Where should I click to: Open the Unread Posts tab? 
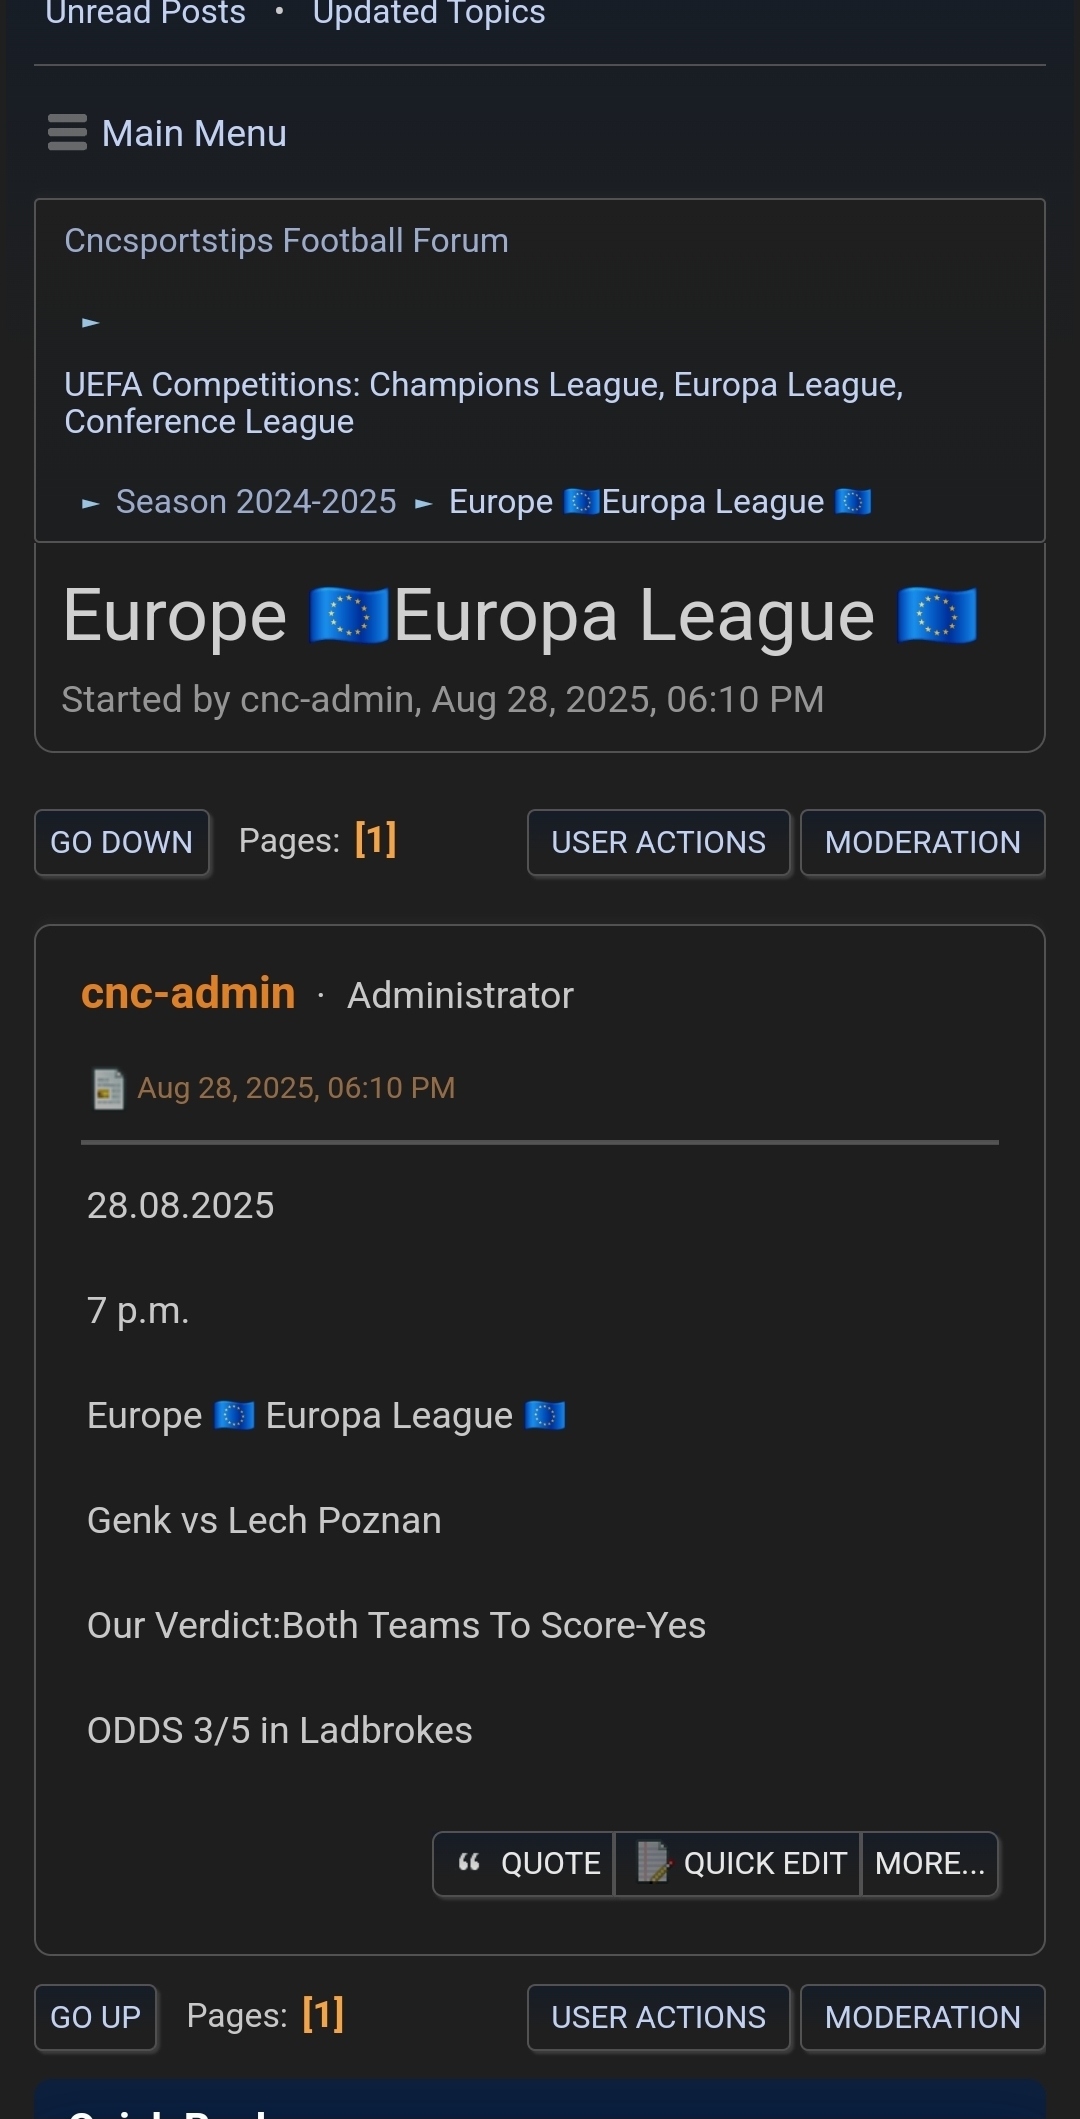click(146, 13)
